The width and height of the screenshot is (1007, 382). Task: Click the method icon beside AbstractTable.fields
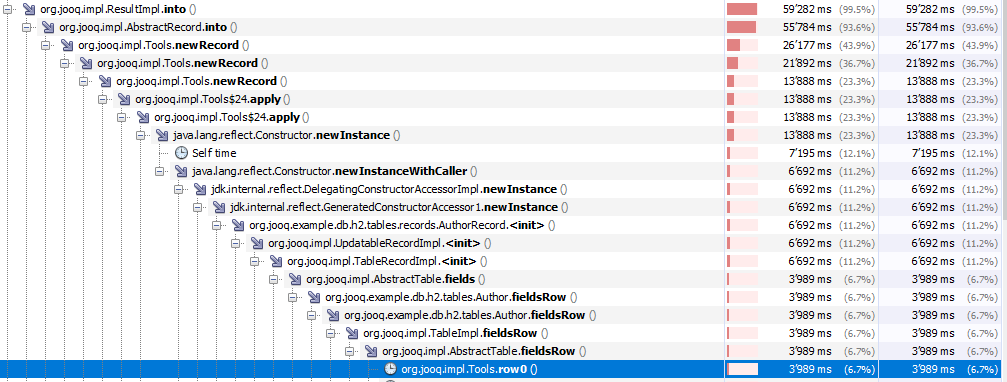tap(295, 279)
